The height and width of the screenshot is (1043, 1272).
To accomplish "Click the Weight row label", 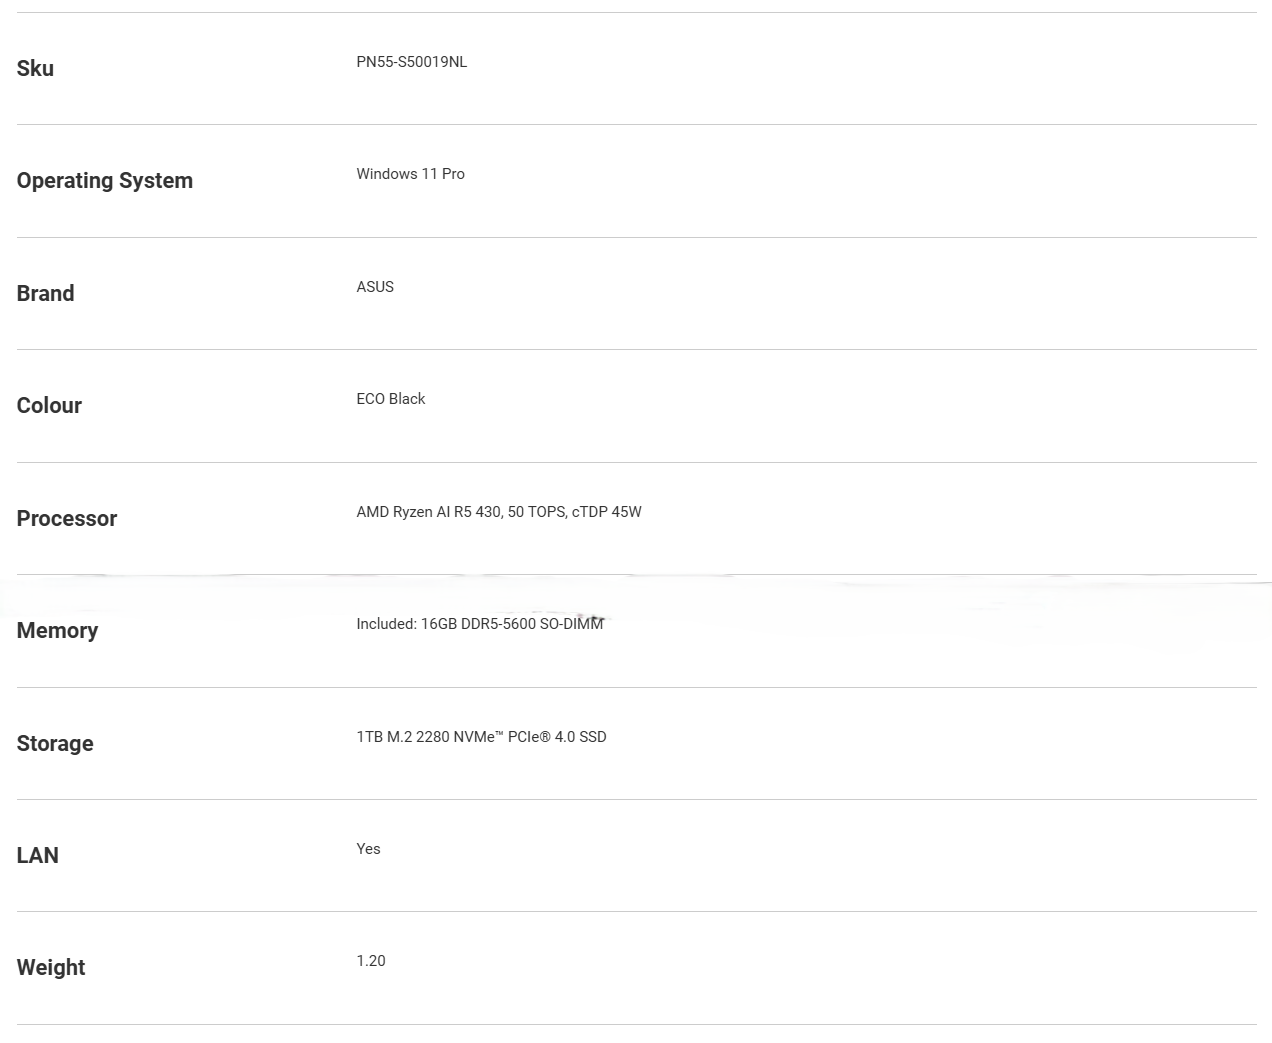I will click(x=51, y=968).
